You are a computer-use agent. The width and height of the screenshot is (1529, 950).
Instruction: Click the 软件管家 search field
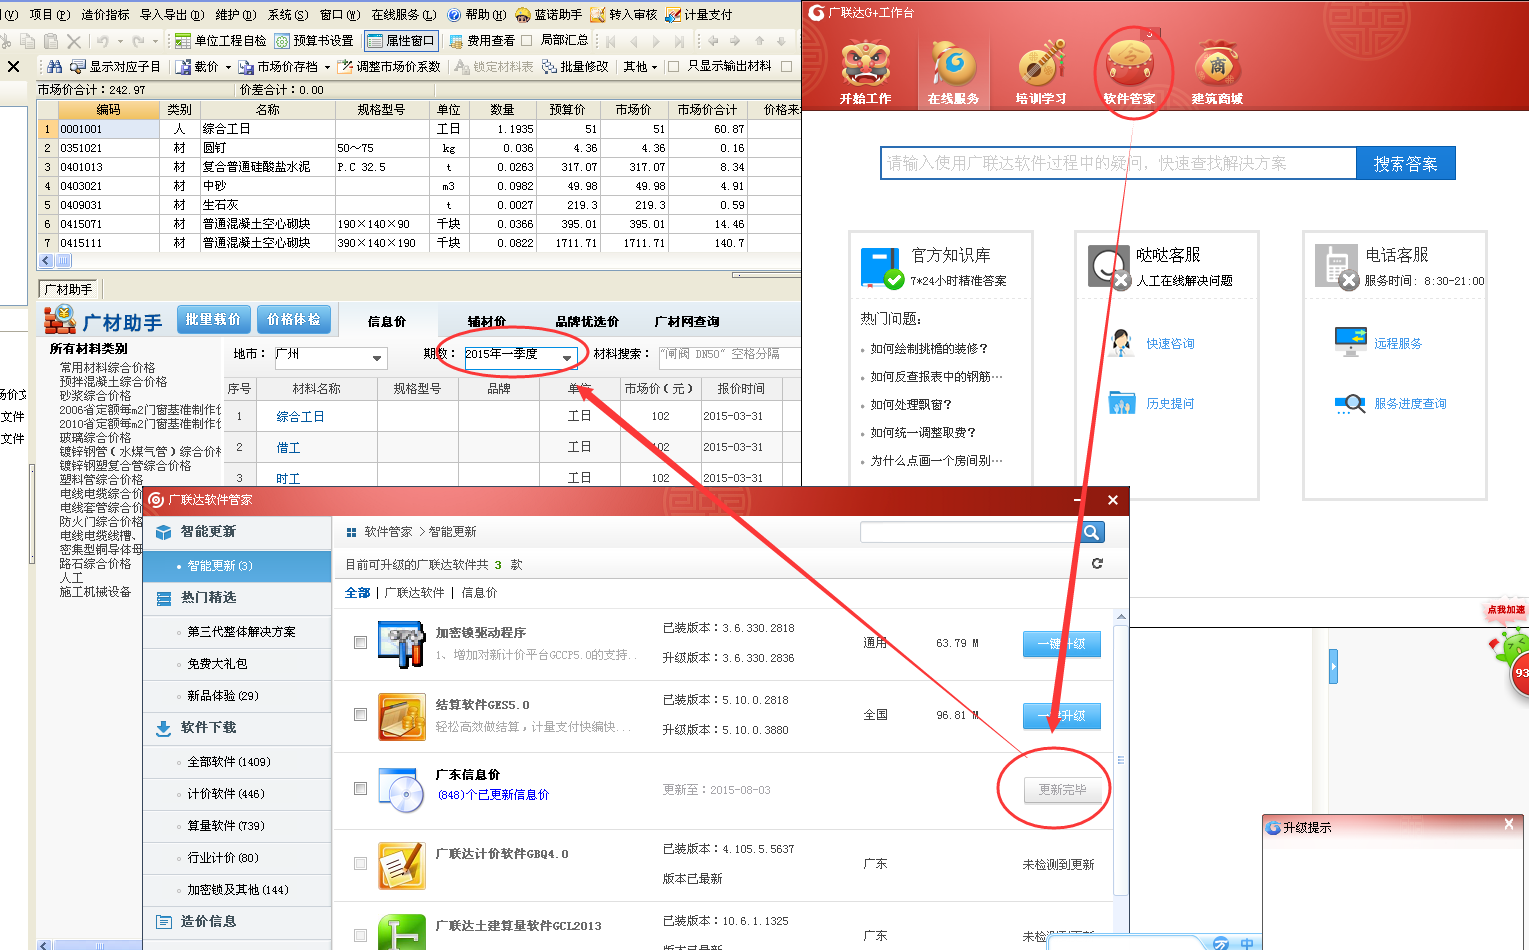(970, 532)
